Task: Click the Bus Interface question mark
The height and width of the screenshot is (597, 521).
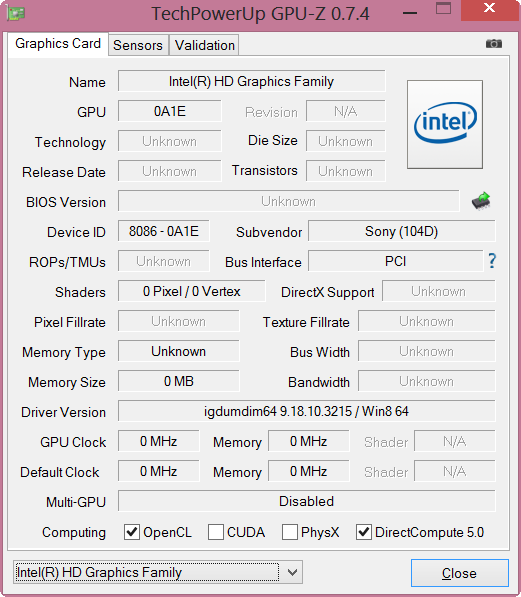Action: click(x=492, y=261)
